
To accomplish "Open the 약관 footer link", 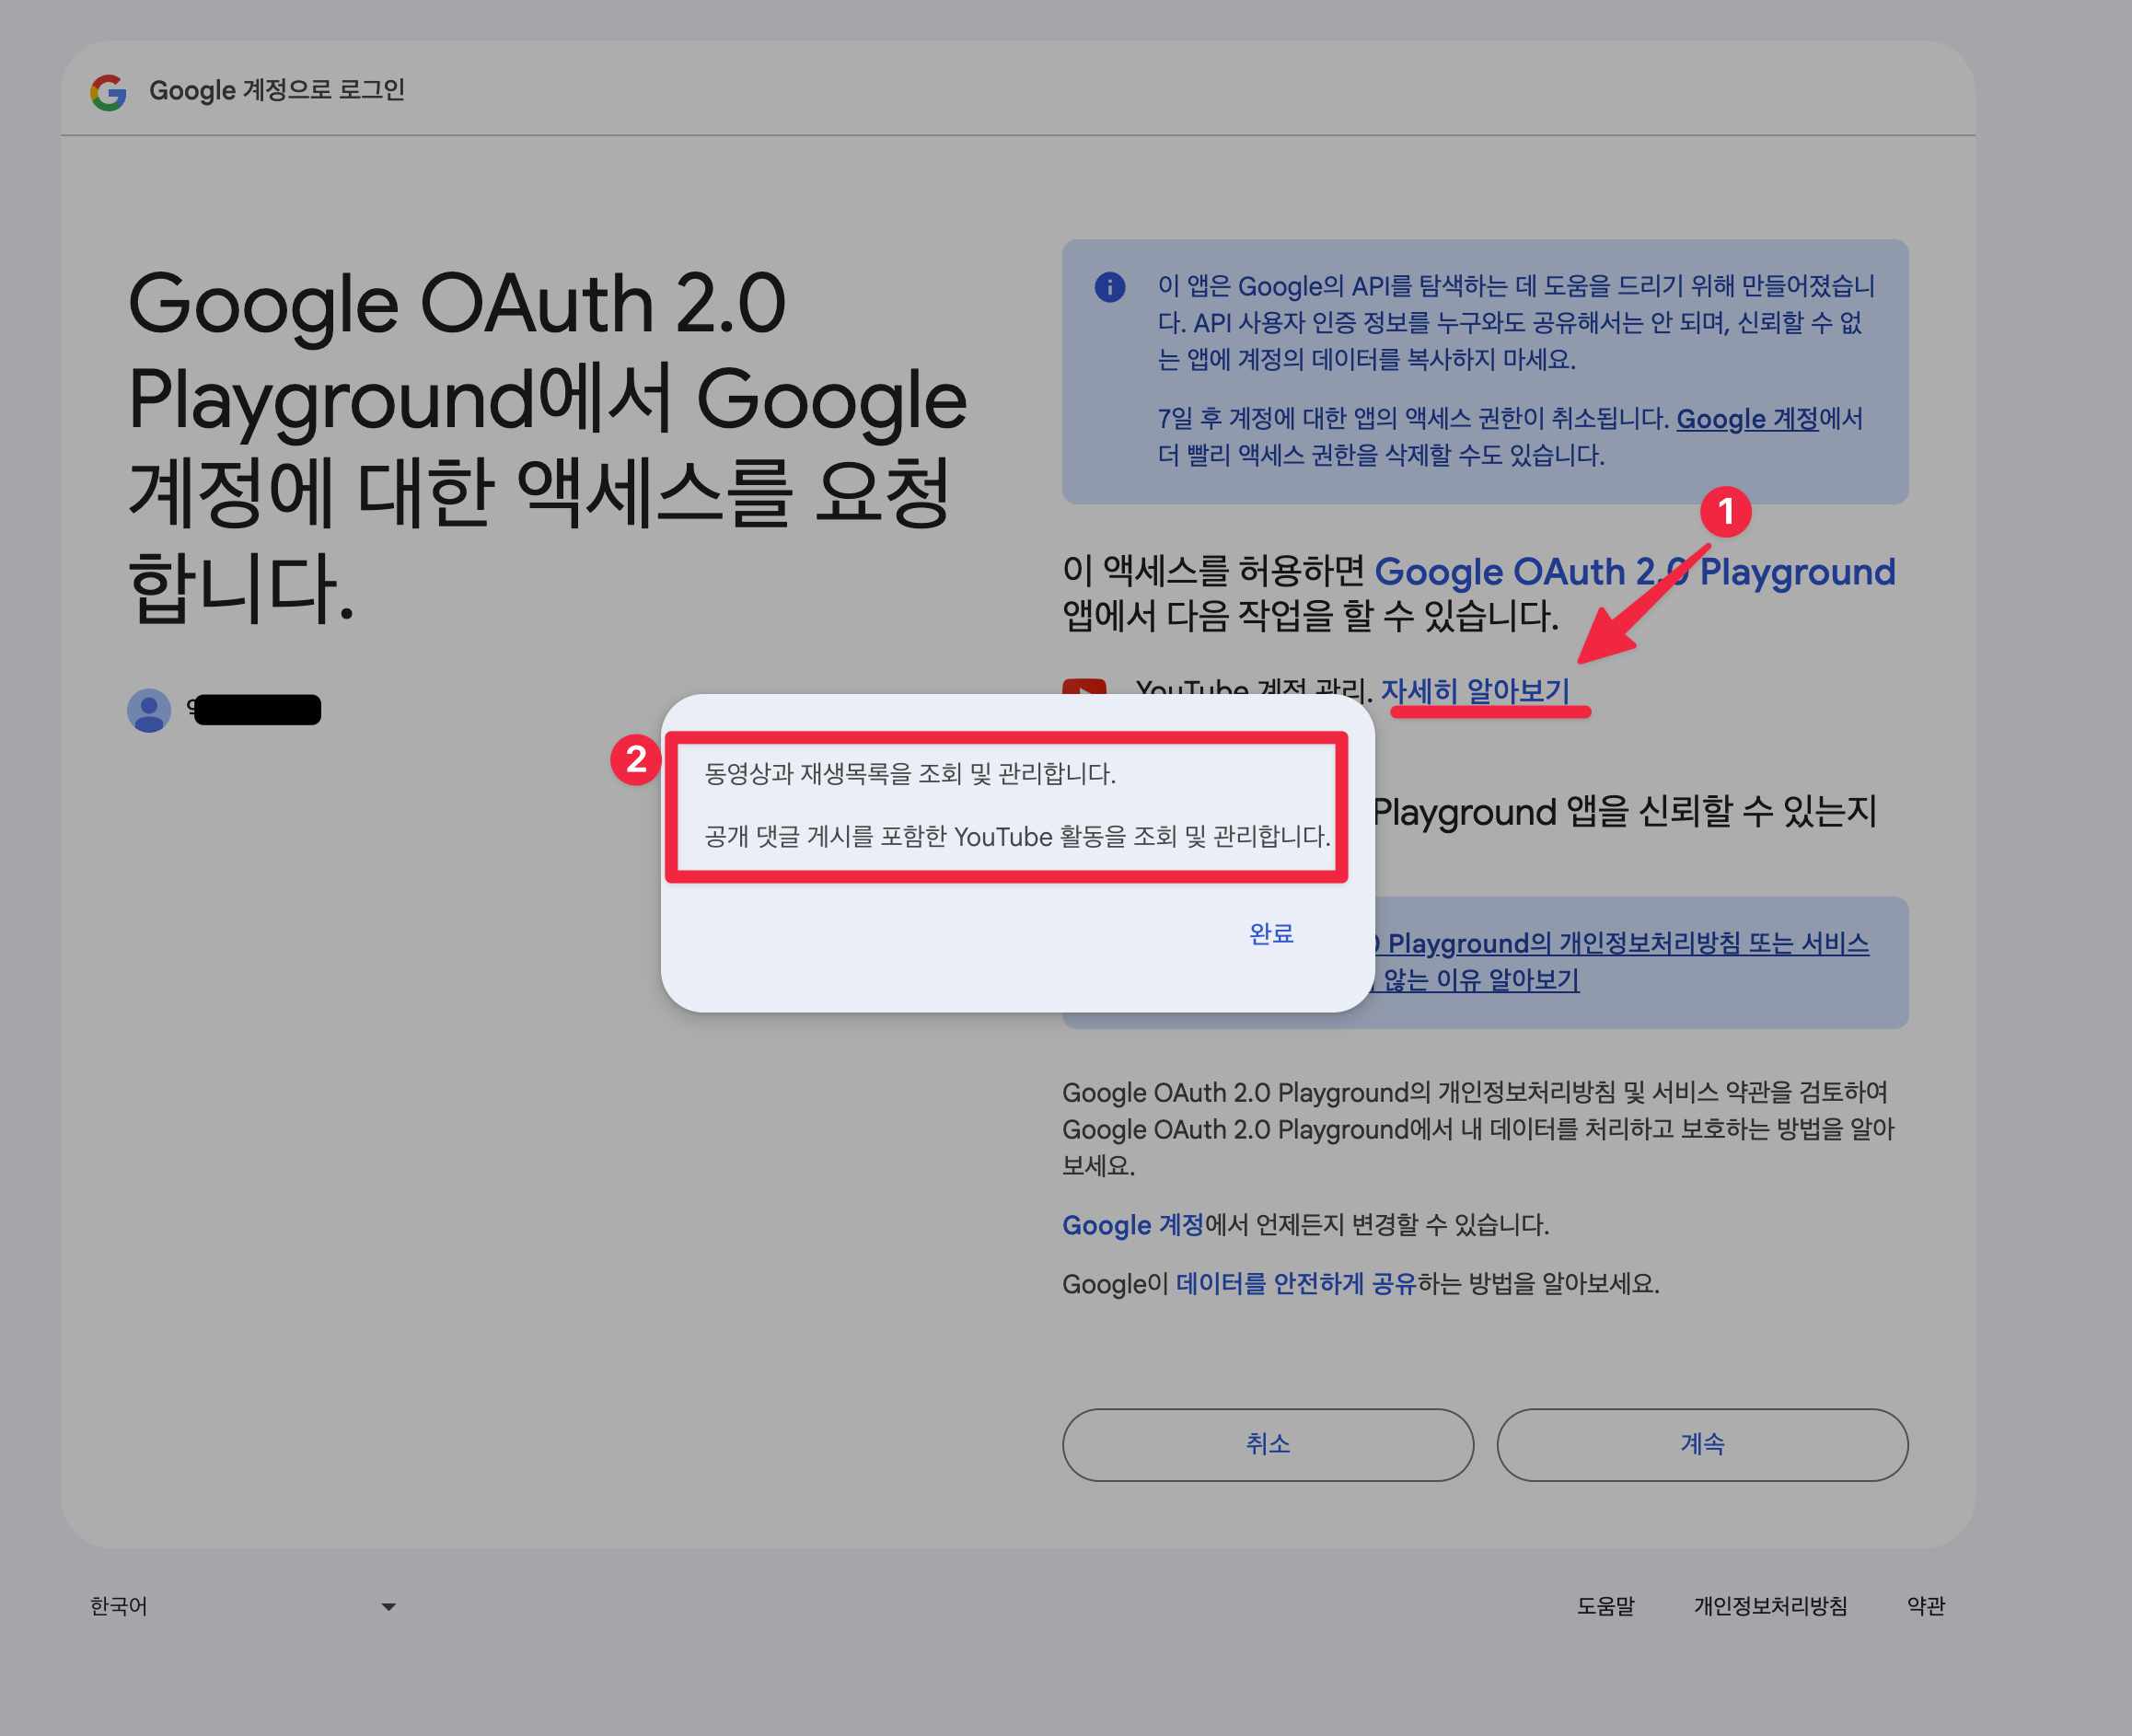I will (x=1925, y=1606).
